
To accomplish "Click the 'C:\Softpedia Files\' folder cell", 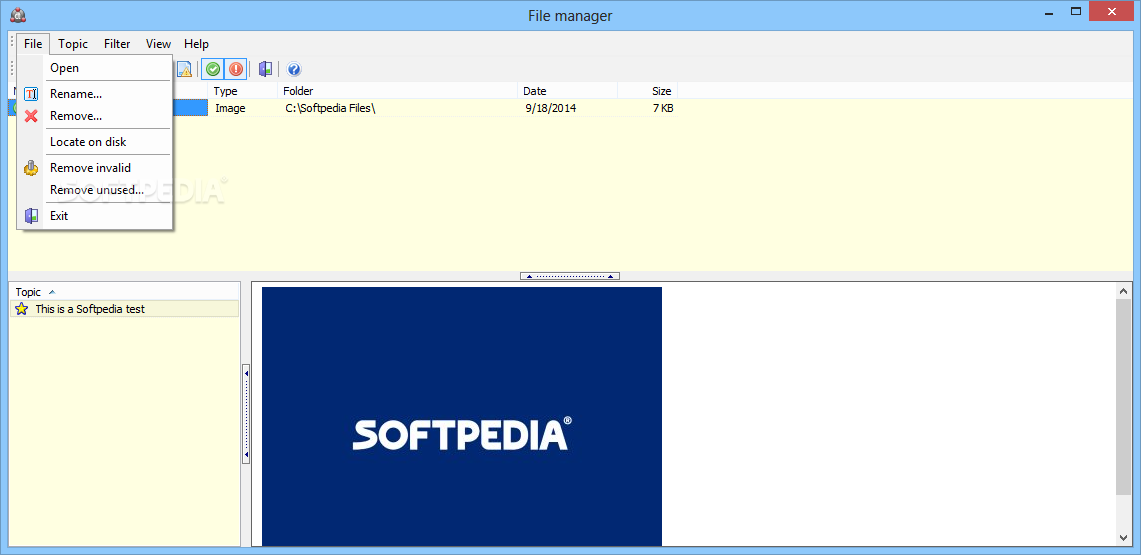I will point(330,108).
